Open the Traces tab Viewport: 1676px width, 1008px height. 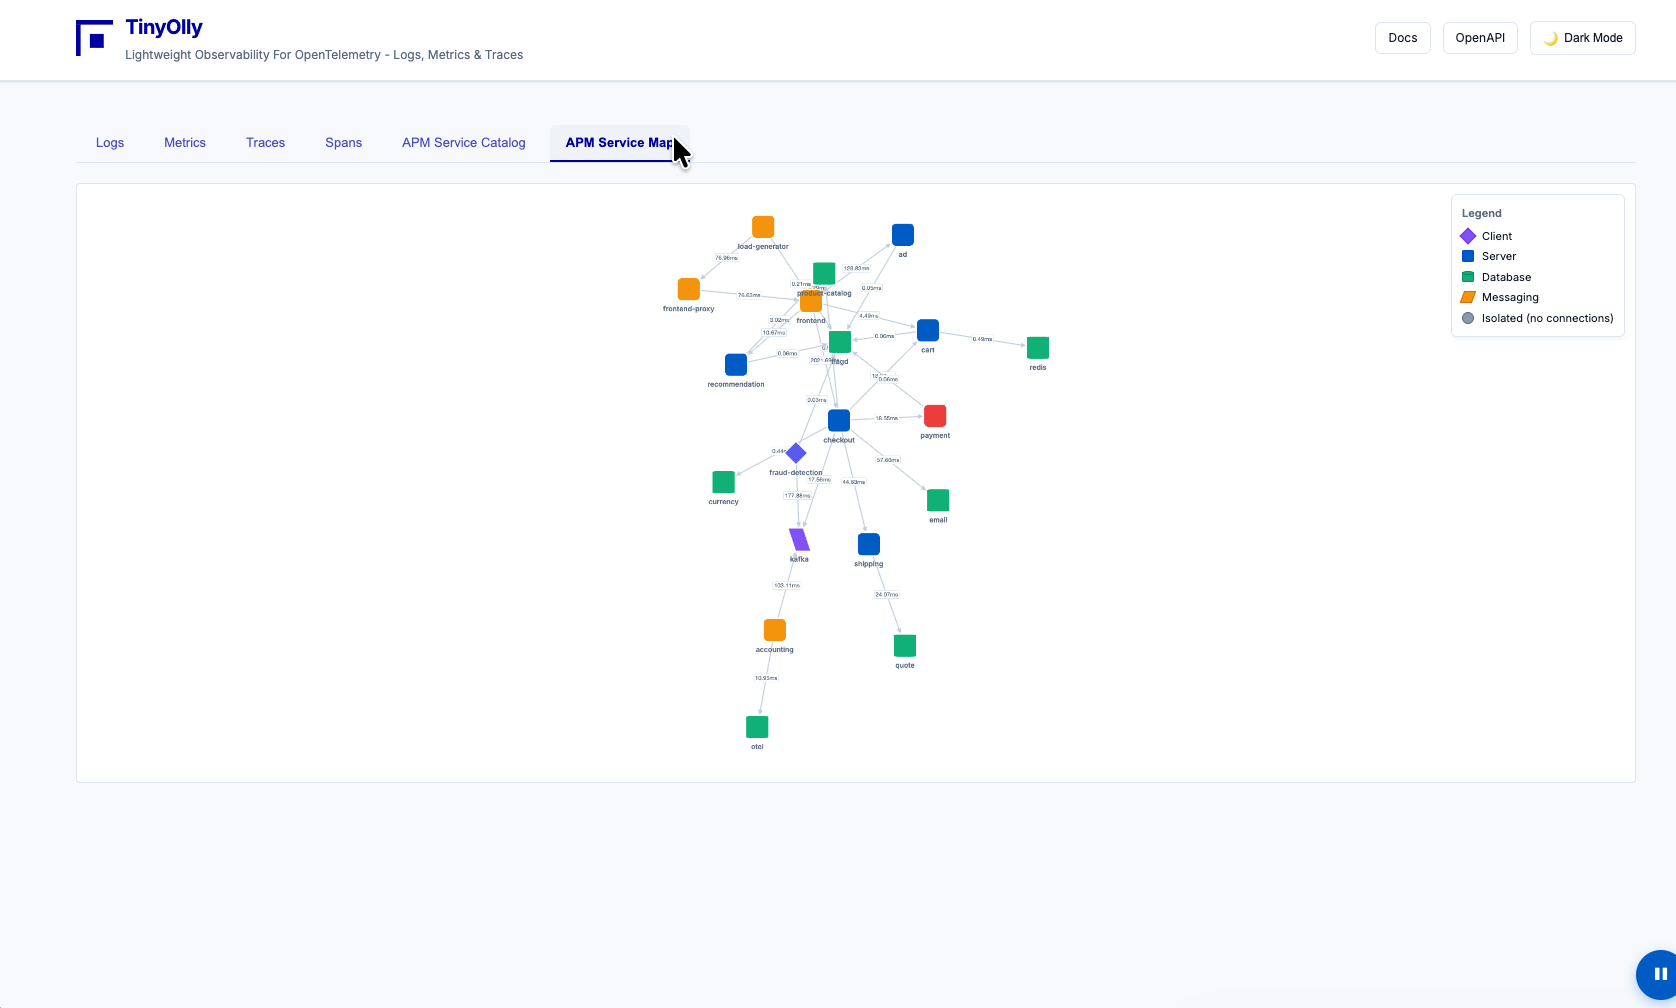click(x=265, y=143)
